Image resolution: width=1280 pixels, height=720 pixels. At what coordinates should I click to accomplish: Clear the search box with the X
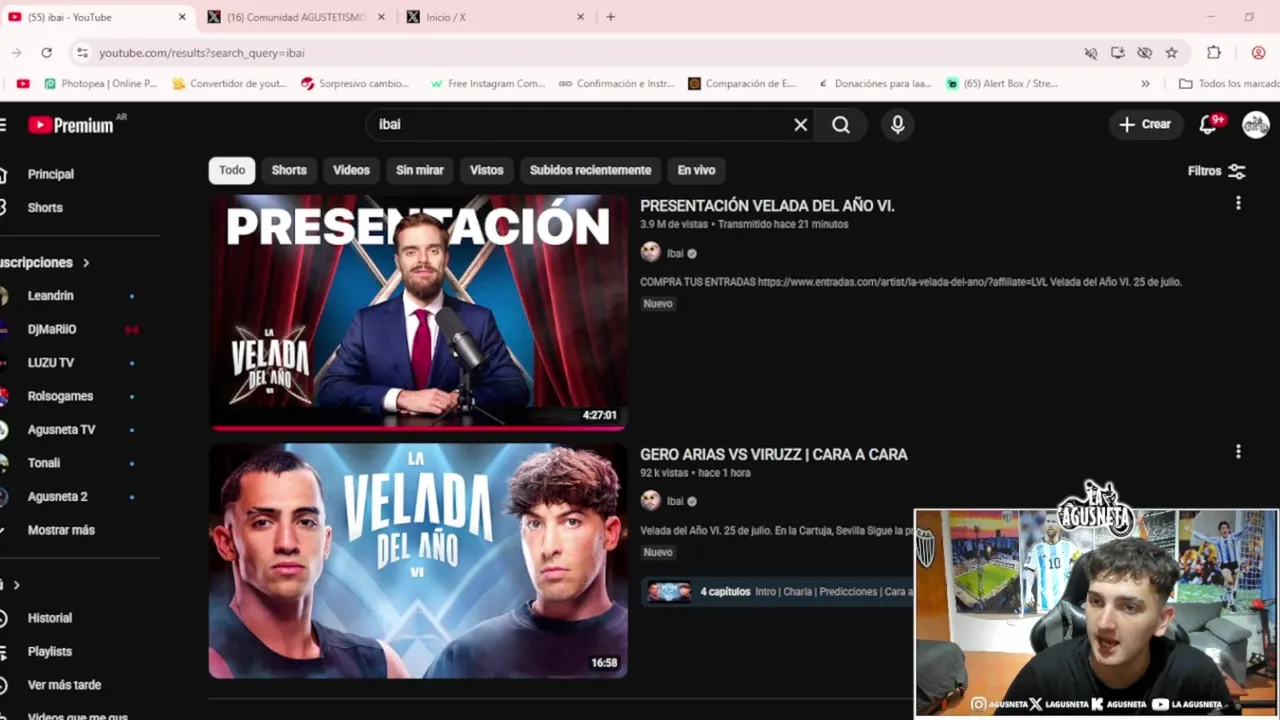[800, 125]
